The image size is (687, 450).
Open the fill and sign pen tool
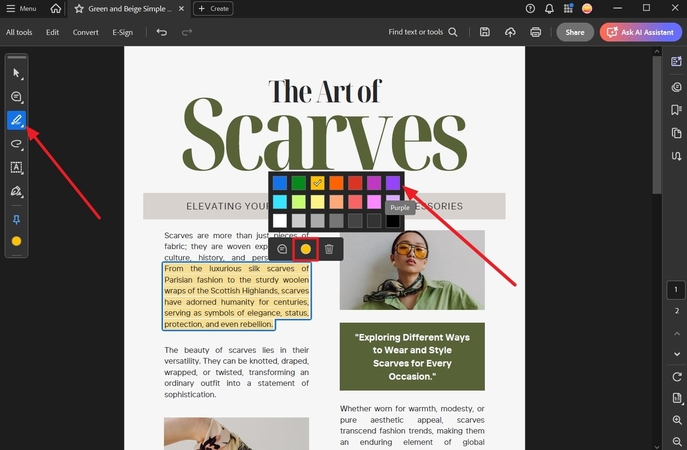click(16, 191)
